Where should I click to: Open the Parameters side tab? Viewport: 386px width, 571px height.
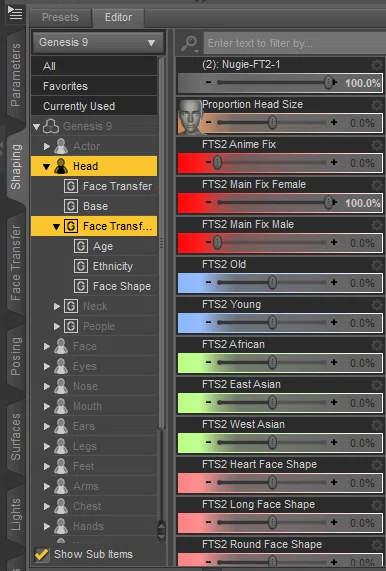tap(16, 75)
